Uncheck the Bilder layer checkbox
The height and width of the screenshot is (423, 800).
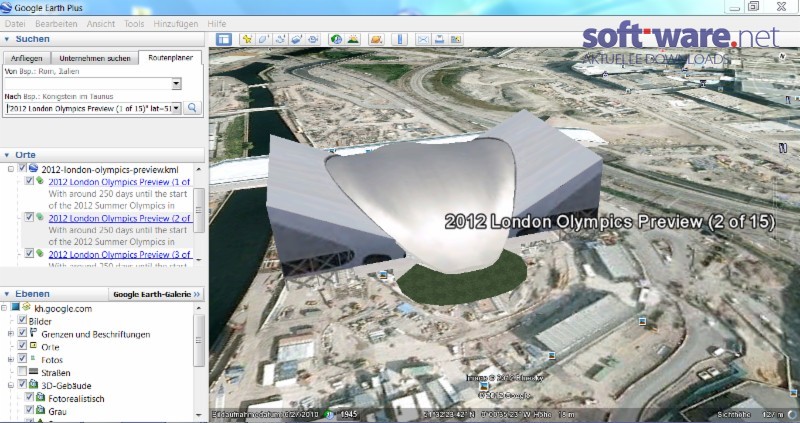tap(22, 320)
